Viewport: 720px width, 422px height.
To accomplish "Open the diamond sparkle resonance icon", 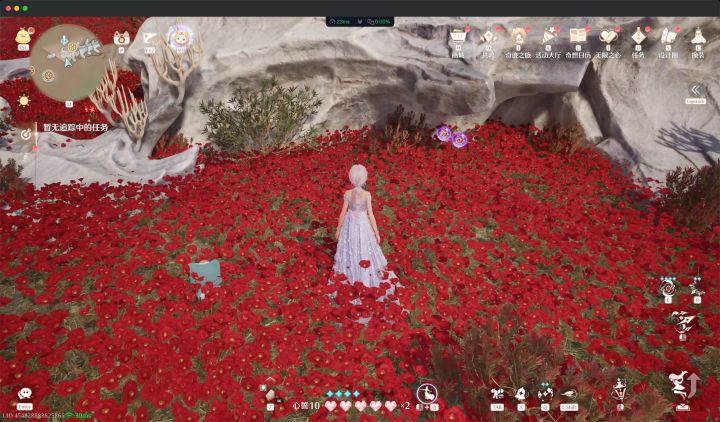I will (x=488, y=36).
